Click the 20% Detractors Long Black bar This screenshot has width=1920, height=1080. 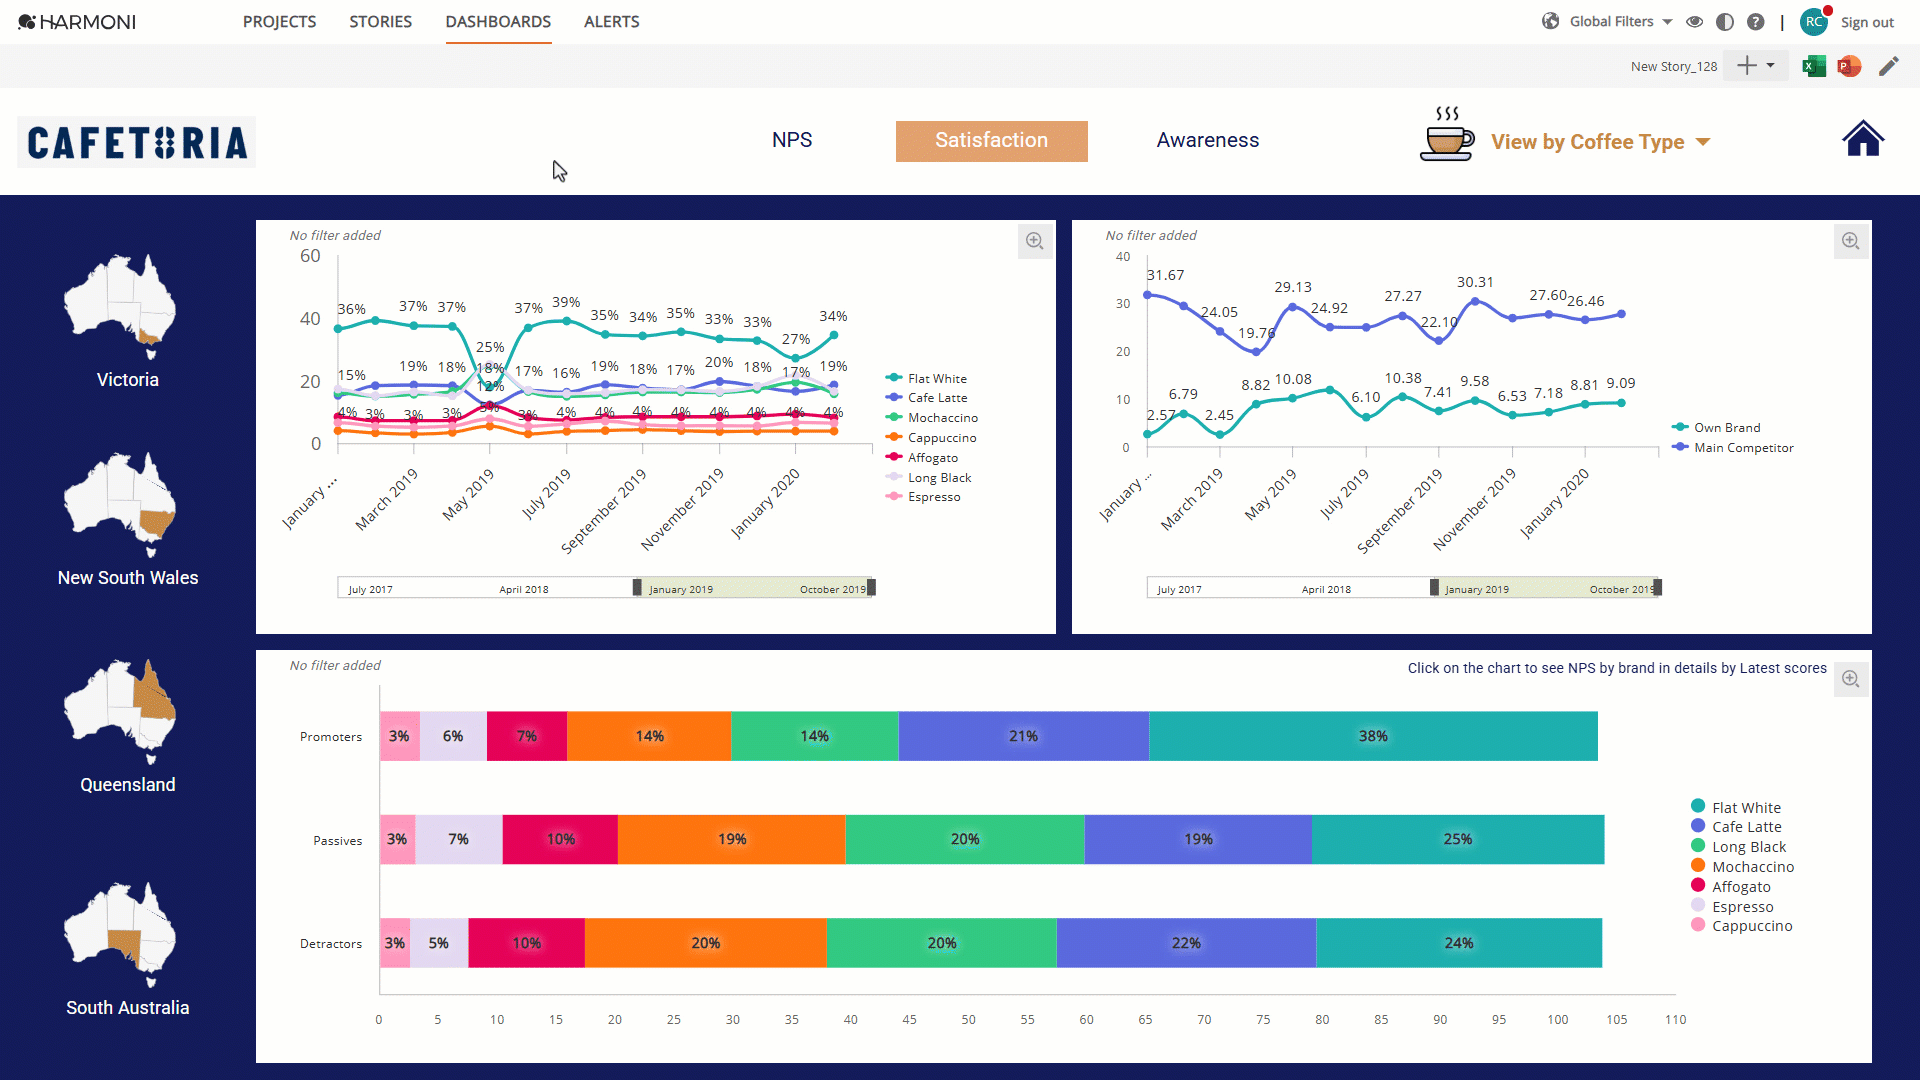tap(942, 943)
